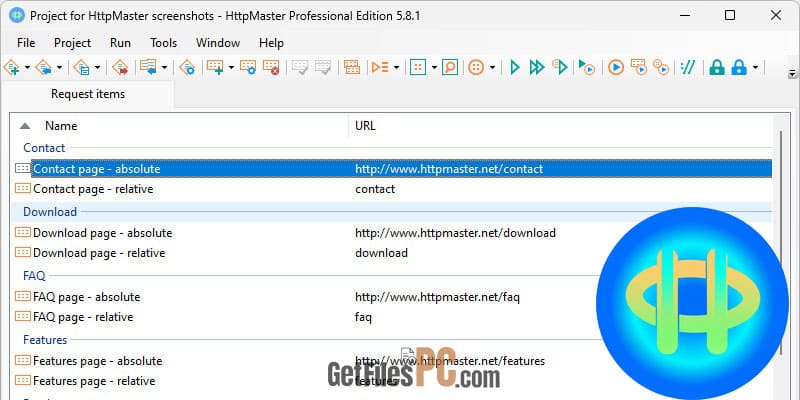Expand dropdown arrow beside orange circle-dots icon
The width and height of the screenshot is (800, 400).
(x=492, y=67)
